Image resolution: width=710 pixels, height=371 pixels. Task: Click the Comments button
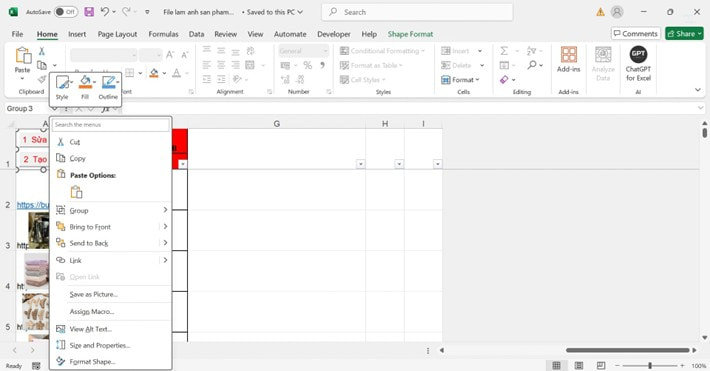tap(636, 34)
